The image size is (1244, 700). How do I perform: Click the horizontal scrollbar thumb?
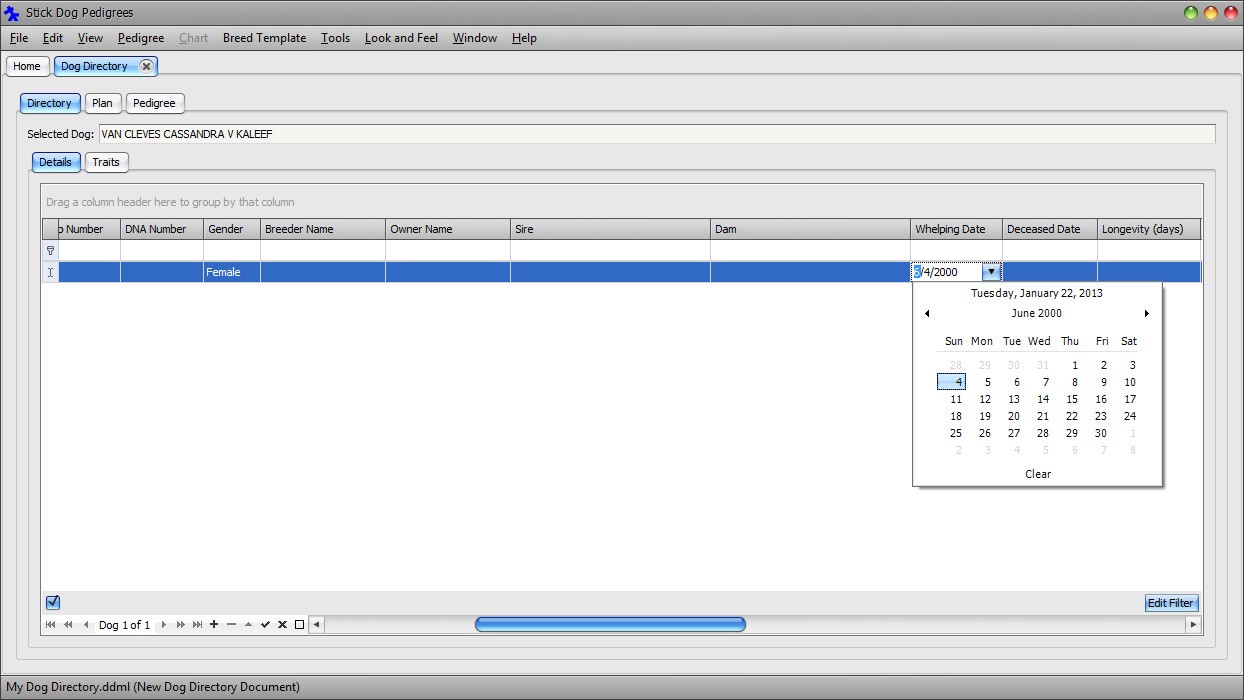click(x=610, y=625)
